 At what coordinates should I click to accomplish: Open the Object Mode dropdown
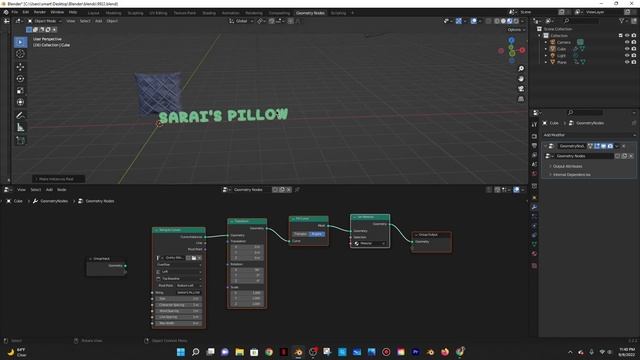pyautogui.click(x=44, y=21)
